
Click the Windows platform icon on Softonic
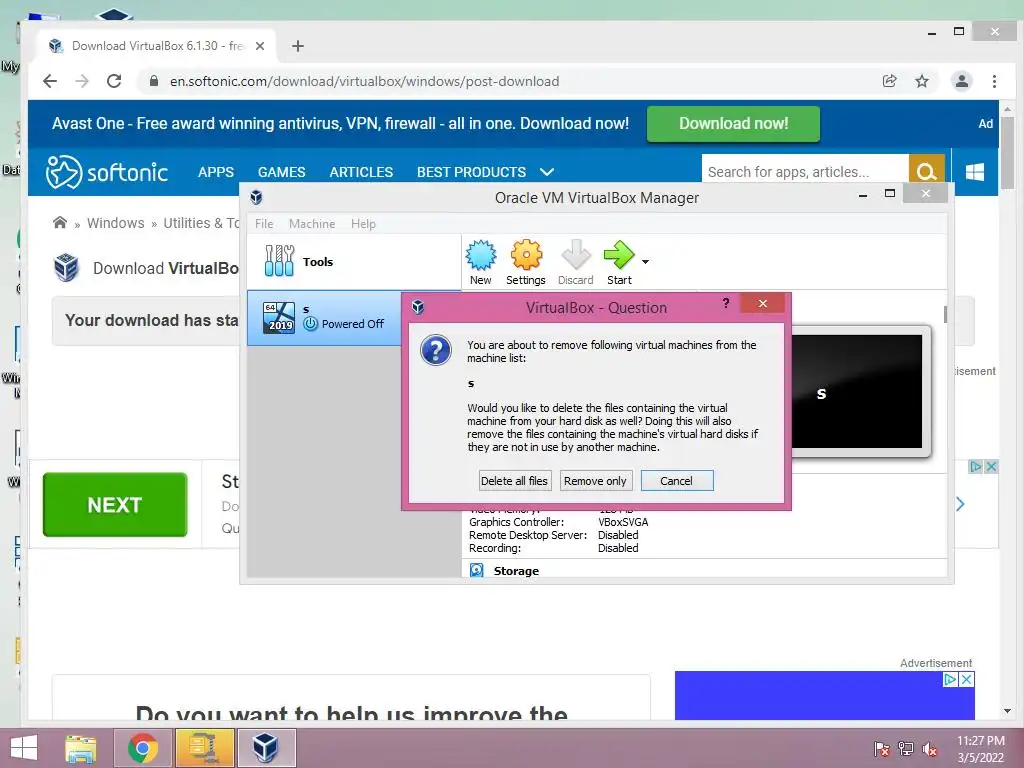pos(975,172)
